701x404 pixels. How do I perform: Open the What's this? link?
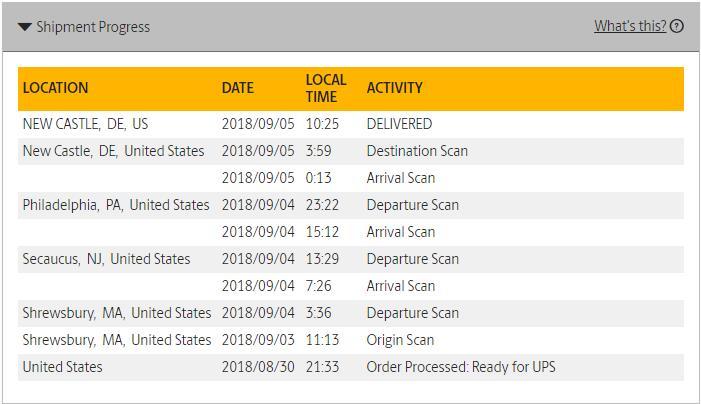pos(629,26)
